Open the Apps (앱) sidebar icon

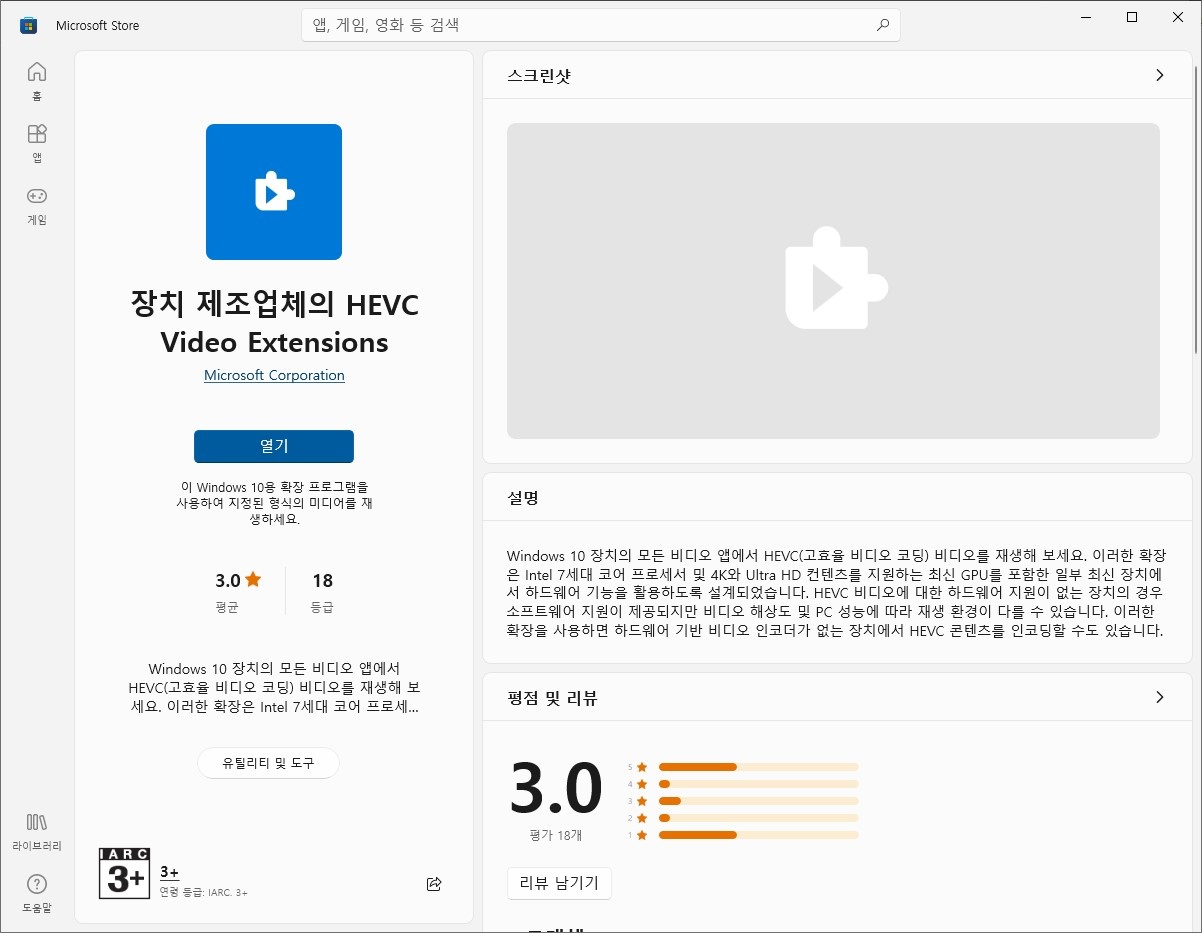click(37, 143)
